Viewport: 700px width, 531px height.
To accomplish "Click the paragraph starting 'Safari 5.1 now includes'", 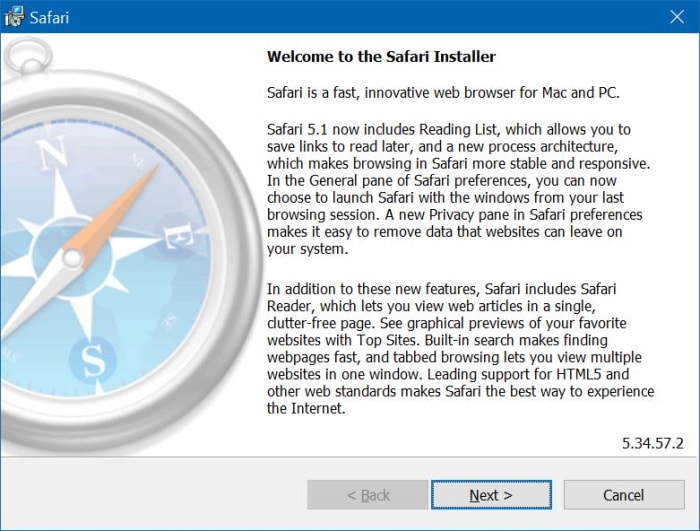I will pos(458,189).
